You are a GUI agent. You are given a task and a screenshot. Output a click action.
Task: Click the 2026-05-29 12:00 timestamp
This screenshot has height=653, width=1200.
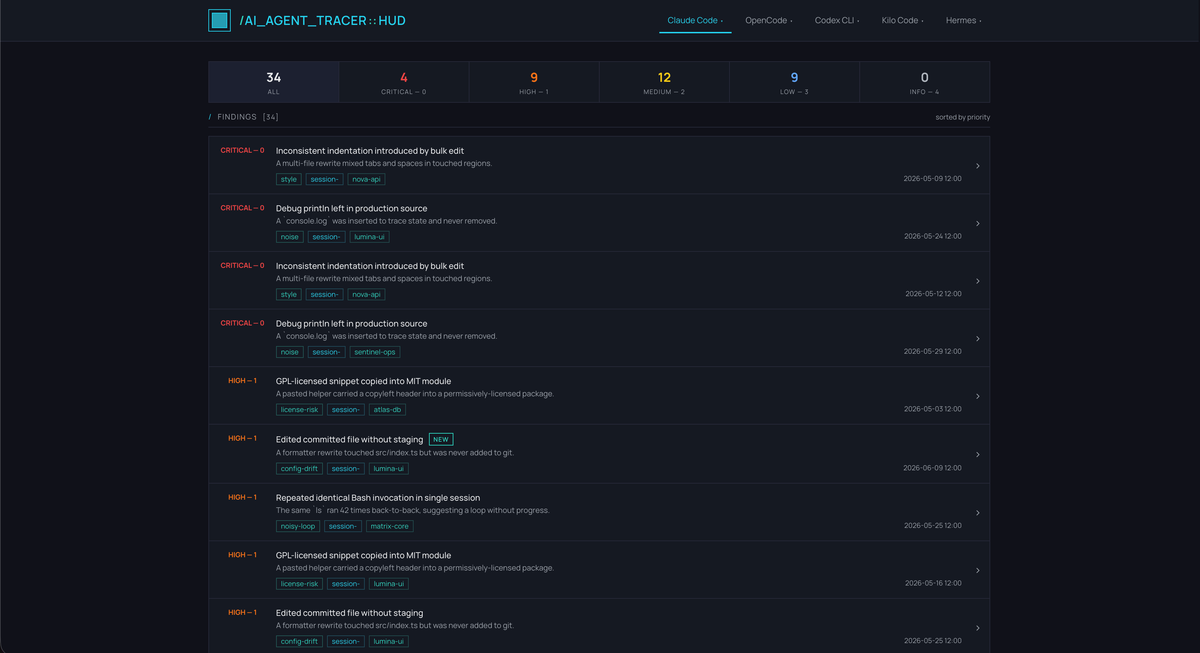(x=933, y=352)
